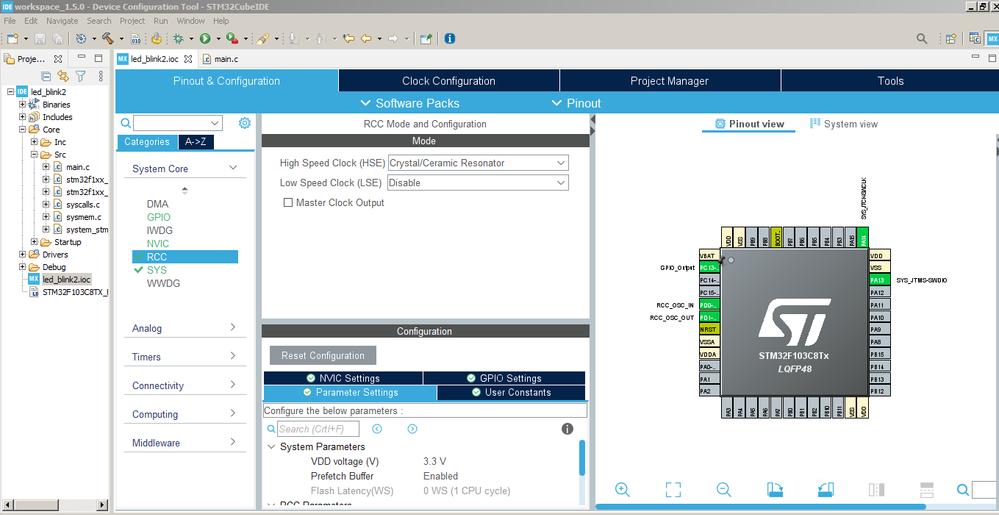Image resolution: width=999 pixels, height=515 pixels.
Task: Open Low Speed Clock (LSE) dropdown
Action: point(478,183)
